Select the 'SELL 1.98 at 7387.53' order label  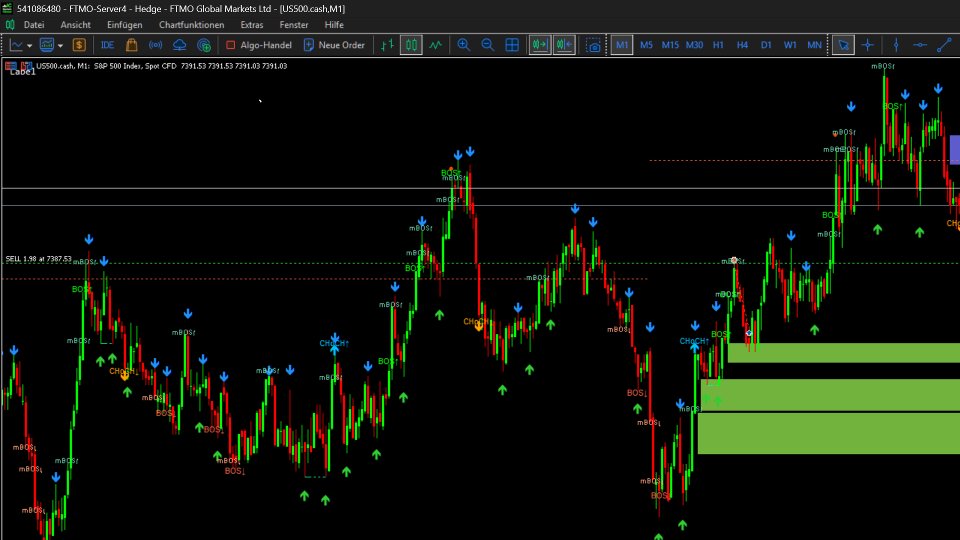coord(39,259)
